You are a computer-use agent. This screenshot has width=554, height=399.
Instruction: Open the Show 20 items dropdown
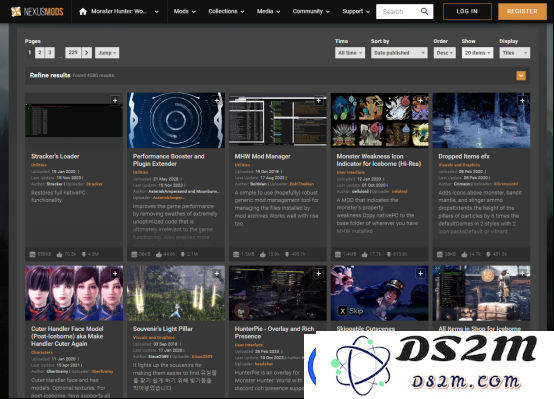pos(477,53)
